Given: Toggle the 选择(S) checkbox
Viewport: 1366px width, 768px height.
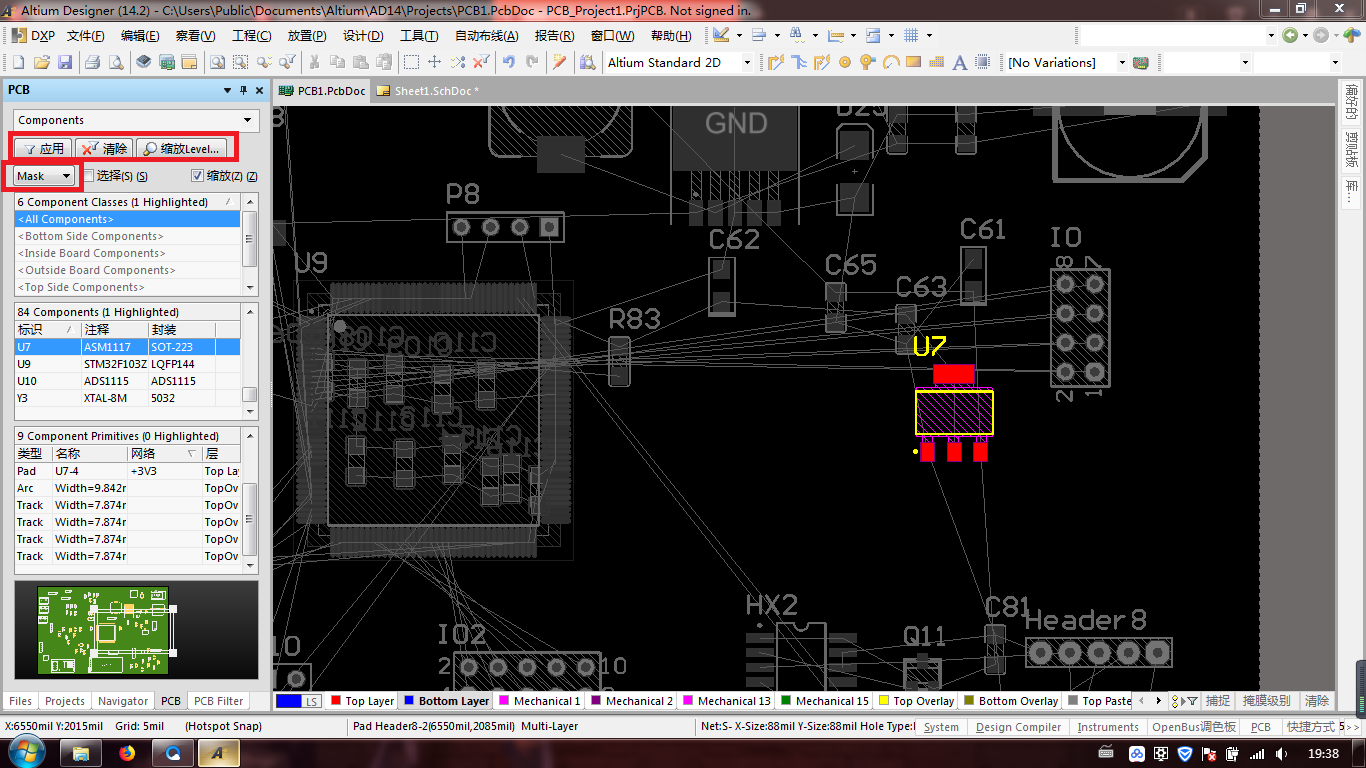Looking at the screenshot, I should (x=89, y=176).
